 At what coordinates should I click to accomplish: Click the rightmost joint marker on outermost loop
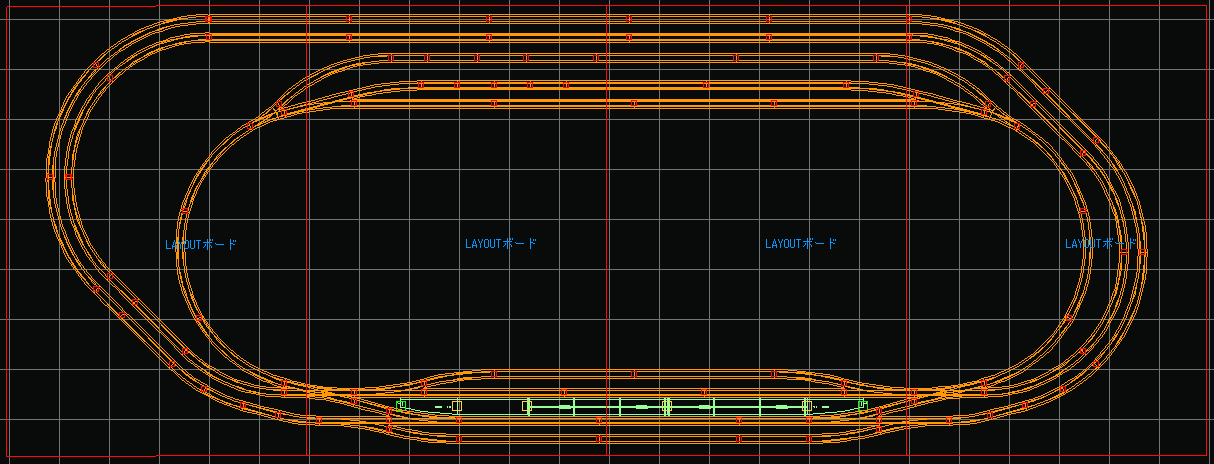(1143, 254)
